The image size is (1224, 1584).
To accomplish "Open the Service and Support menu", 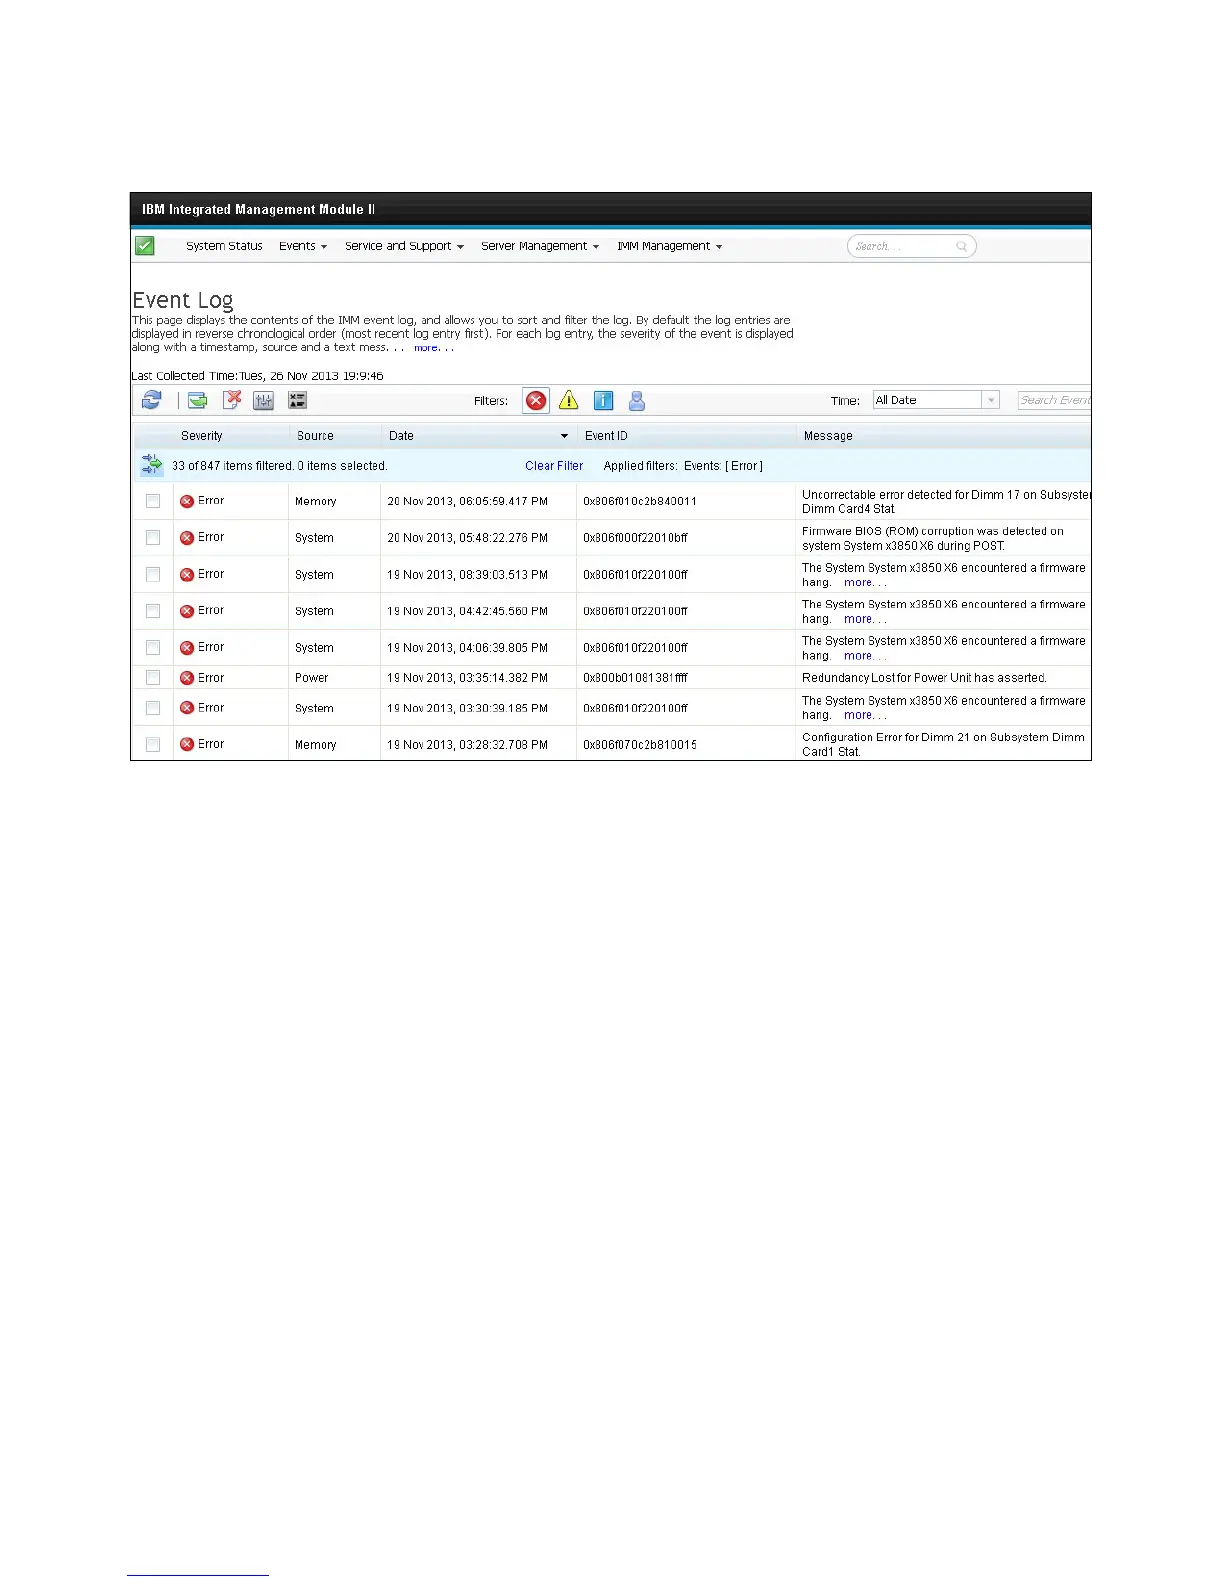I will (x=404, y=246).
